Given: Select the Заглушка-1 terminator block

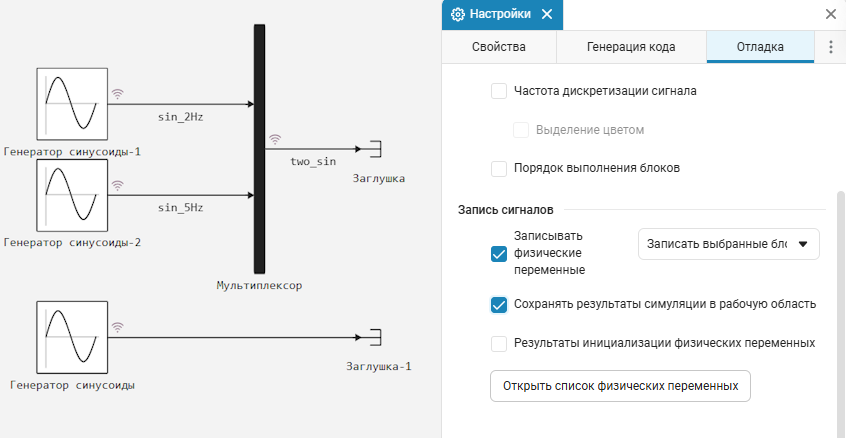Looking at the screenshot, I should [375, 337].
